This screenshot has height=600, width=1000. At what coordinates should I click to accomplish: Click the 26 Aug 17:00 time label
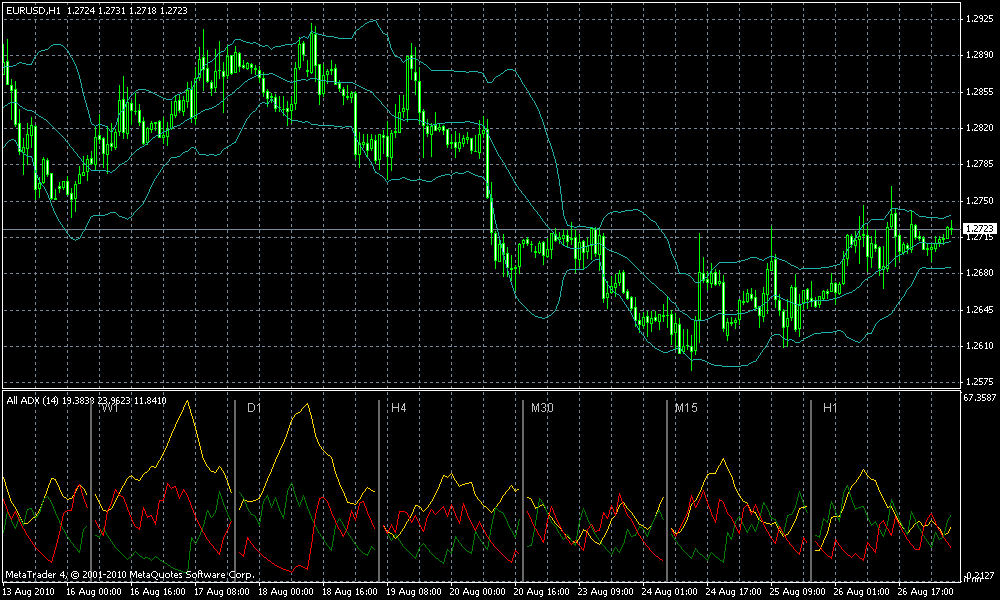click(x=926, y=592)
